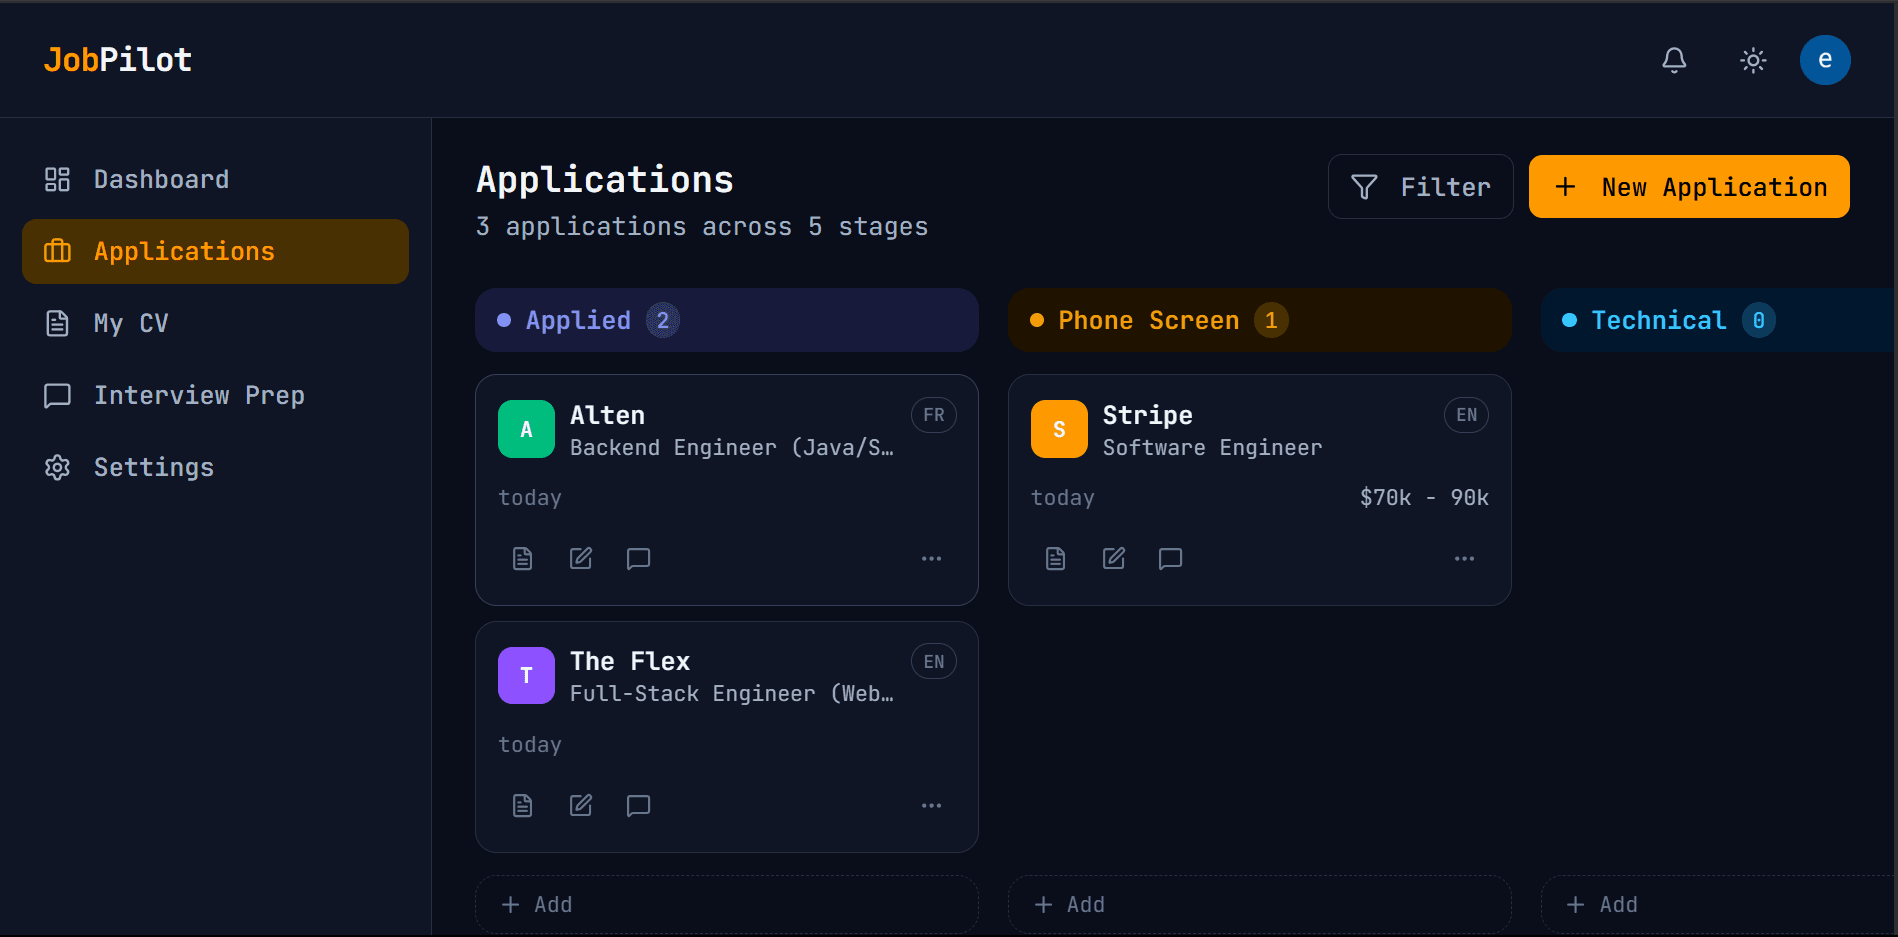Click Alten green avatar A
Screen dimensions: 1898x937
click(526, 429)
